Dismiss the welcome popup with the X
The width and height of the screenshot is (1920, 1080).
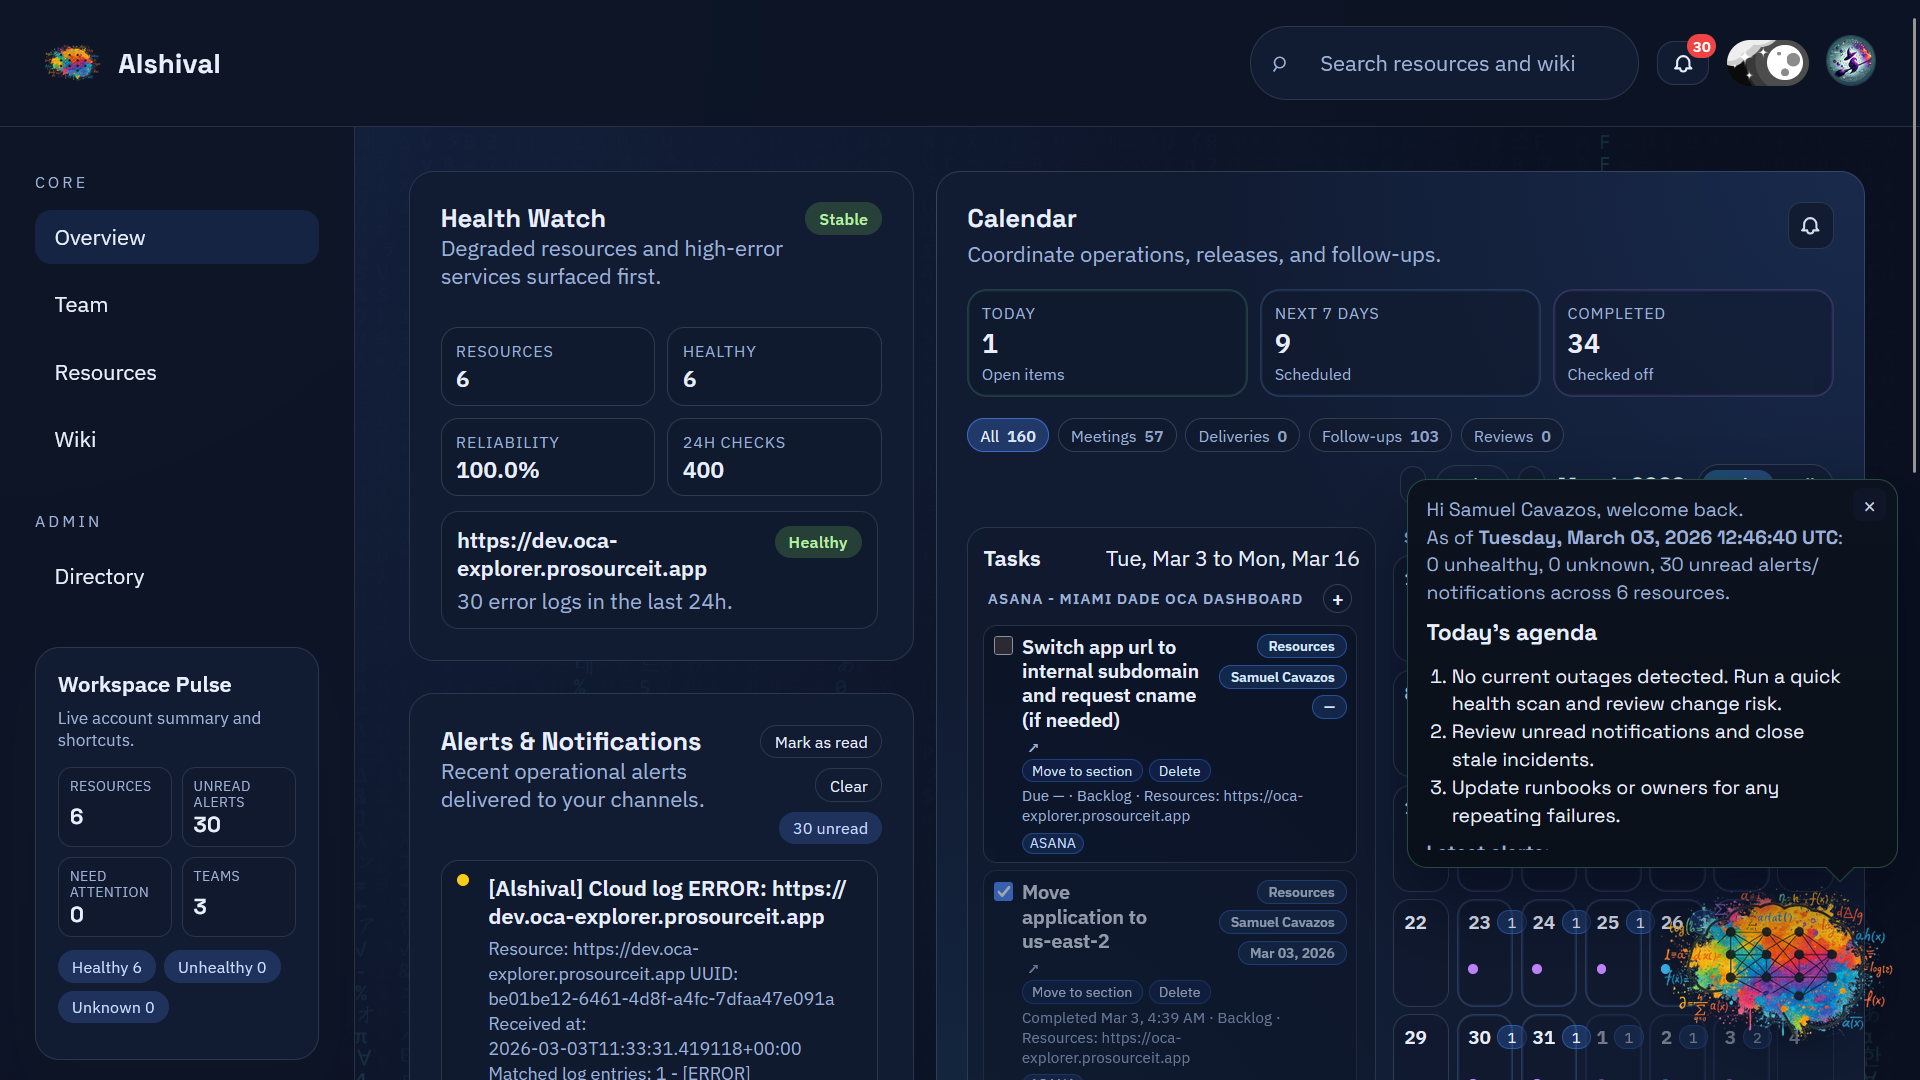pyautogui.click(x=1870, y=506)
